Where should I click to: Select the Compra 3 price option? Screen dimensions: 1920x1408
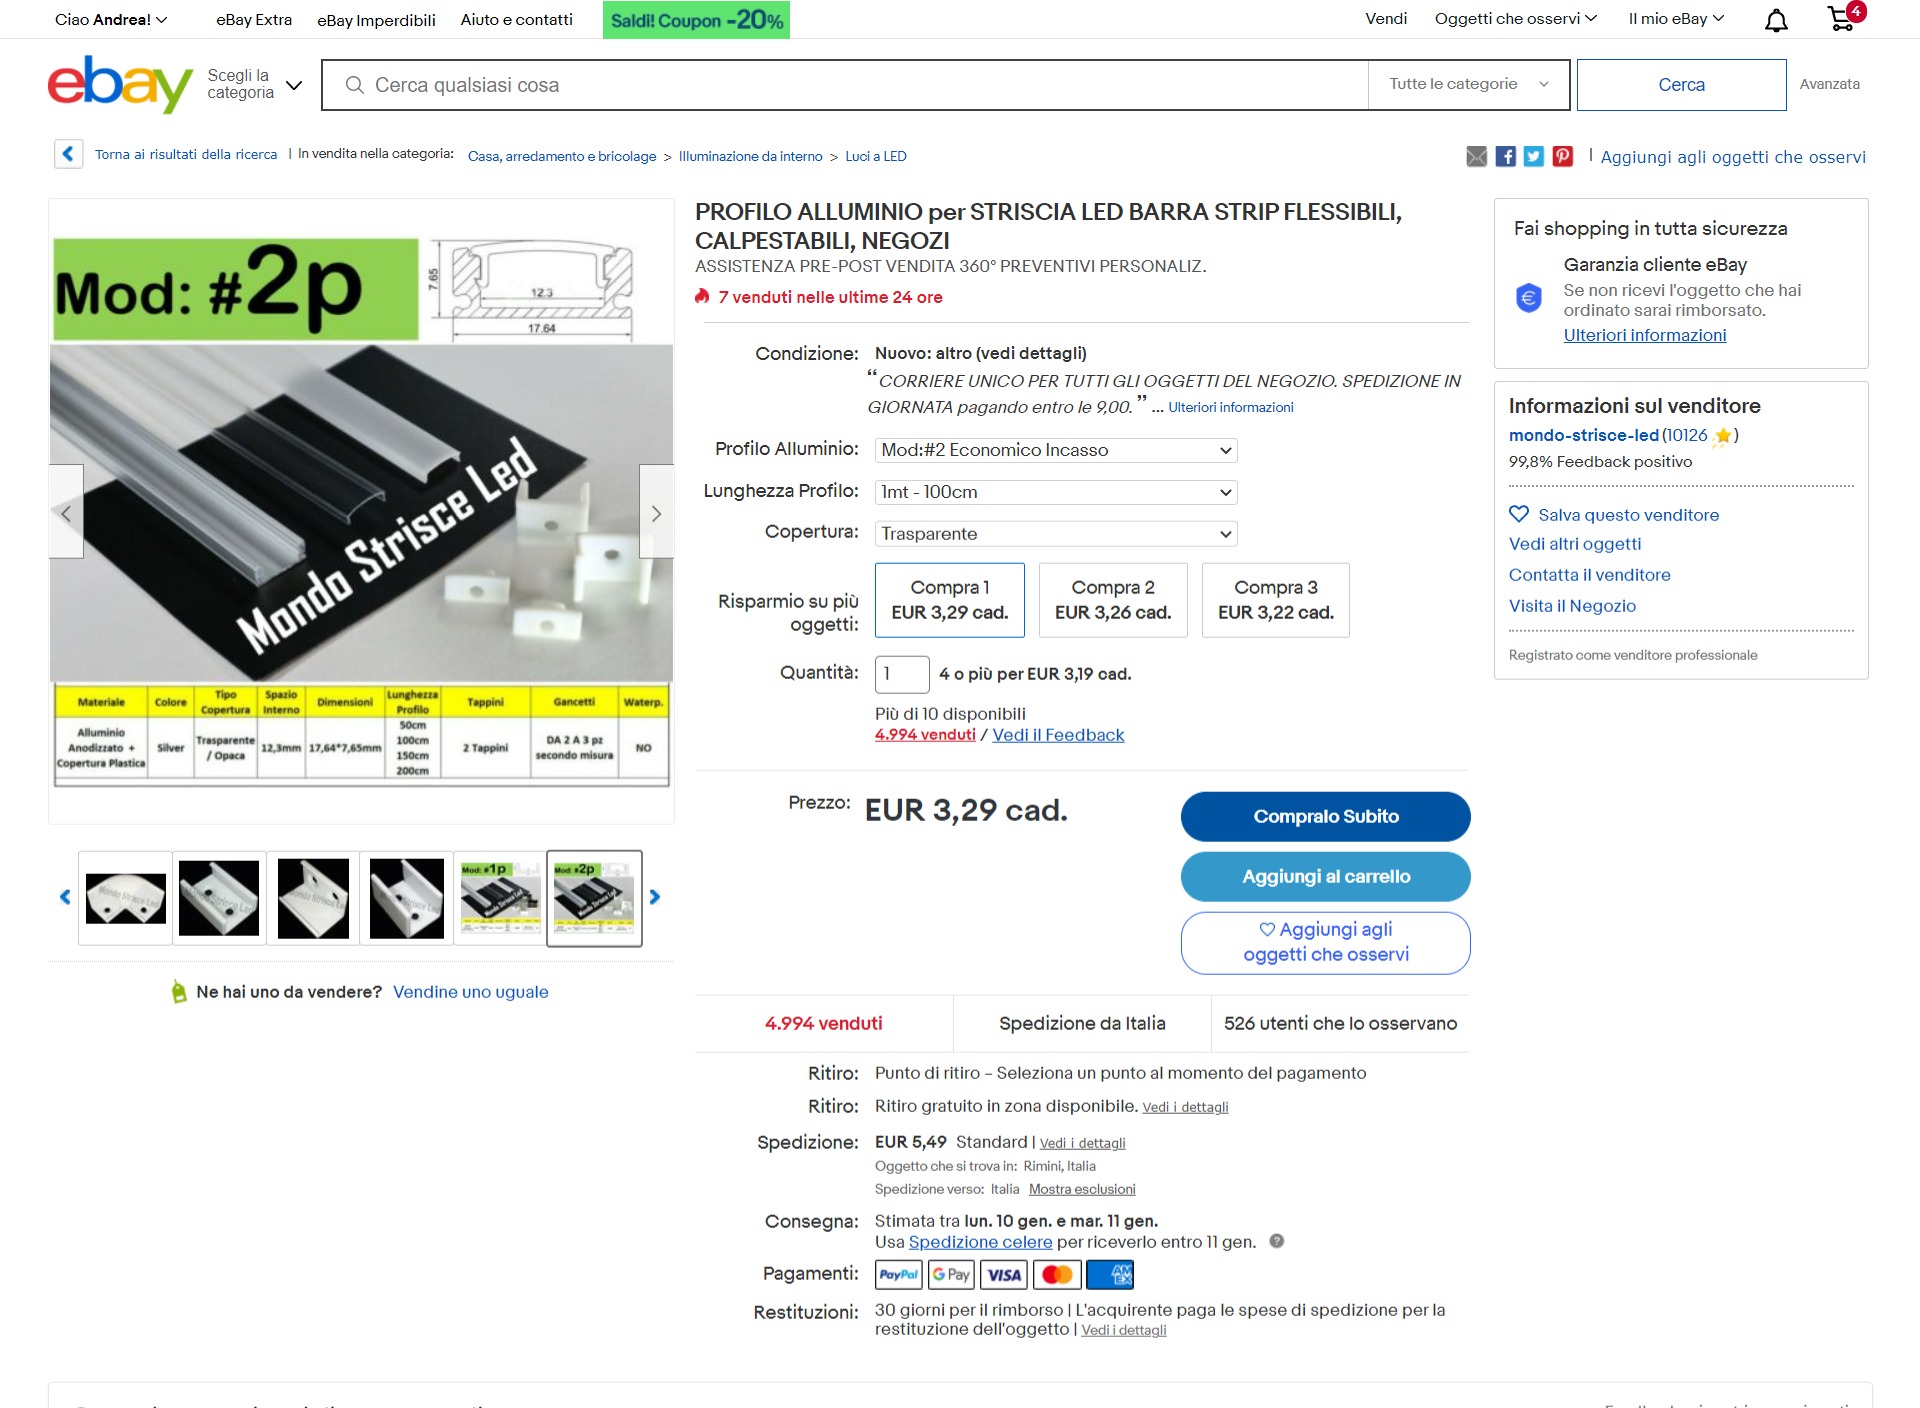pos(1276,600)
